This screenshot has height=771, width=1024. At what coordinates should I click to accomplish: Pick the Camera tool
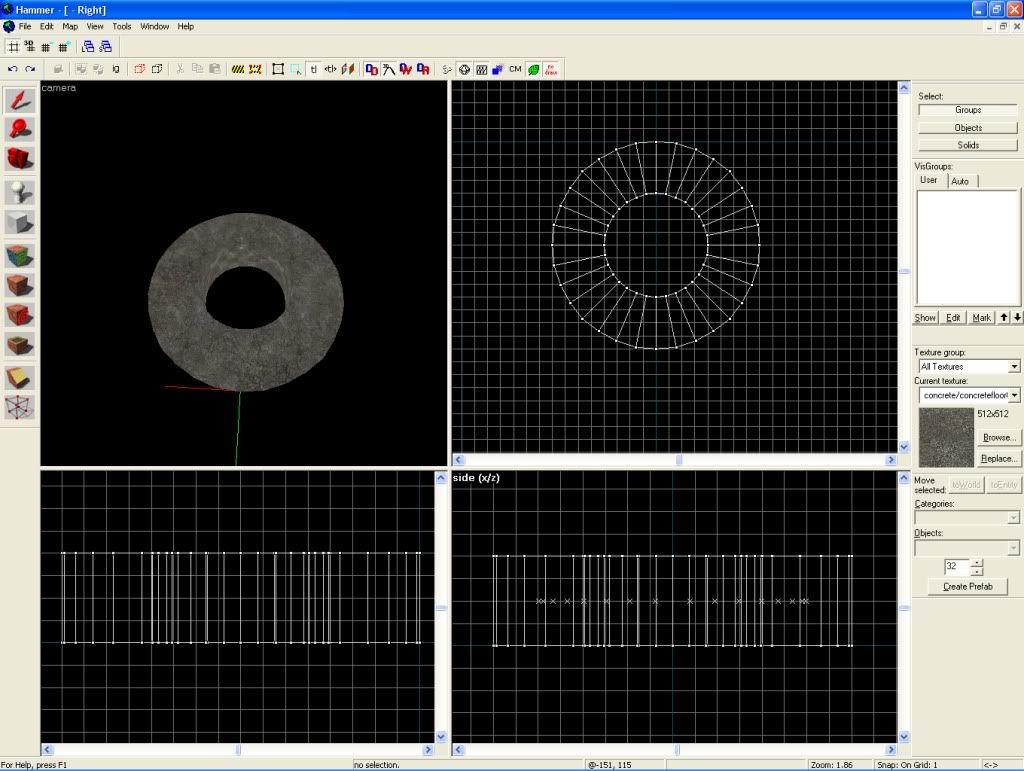click(x=20, y=159)
